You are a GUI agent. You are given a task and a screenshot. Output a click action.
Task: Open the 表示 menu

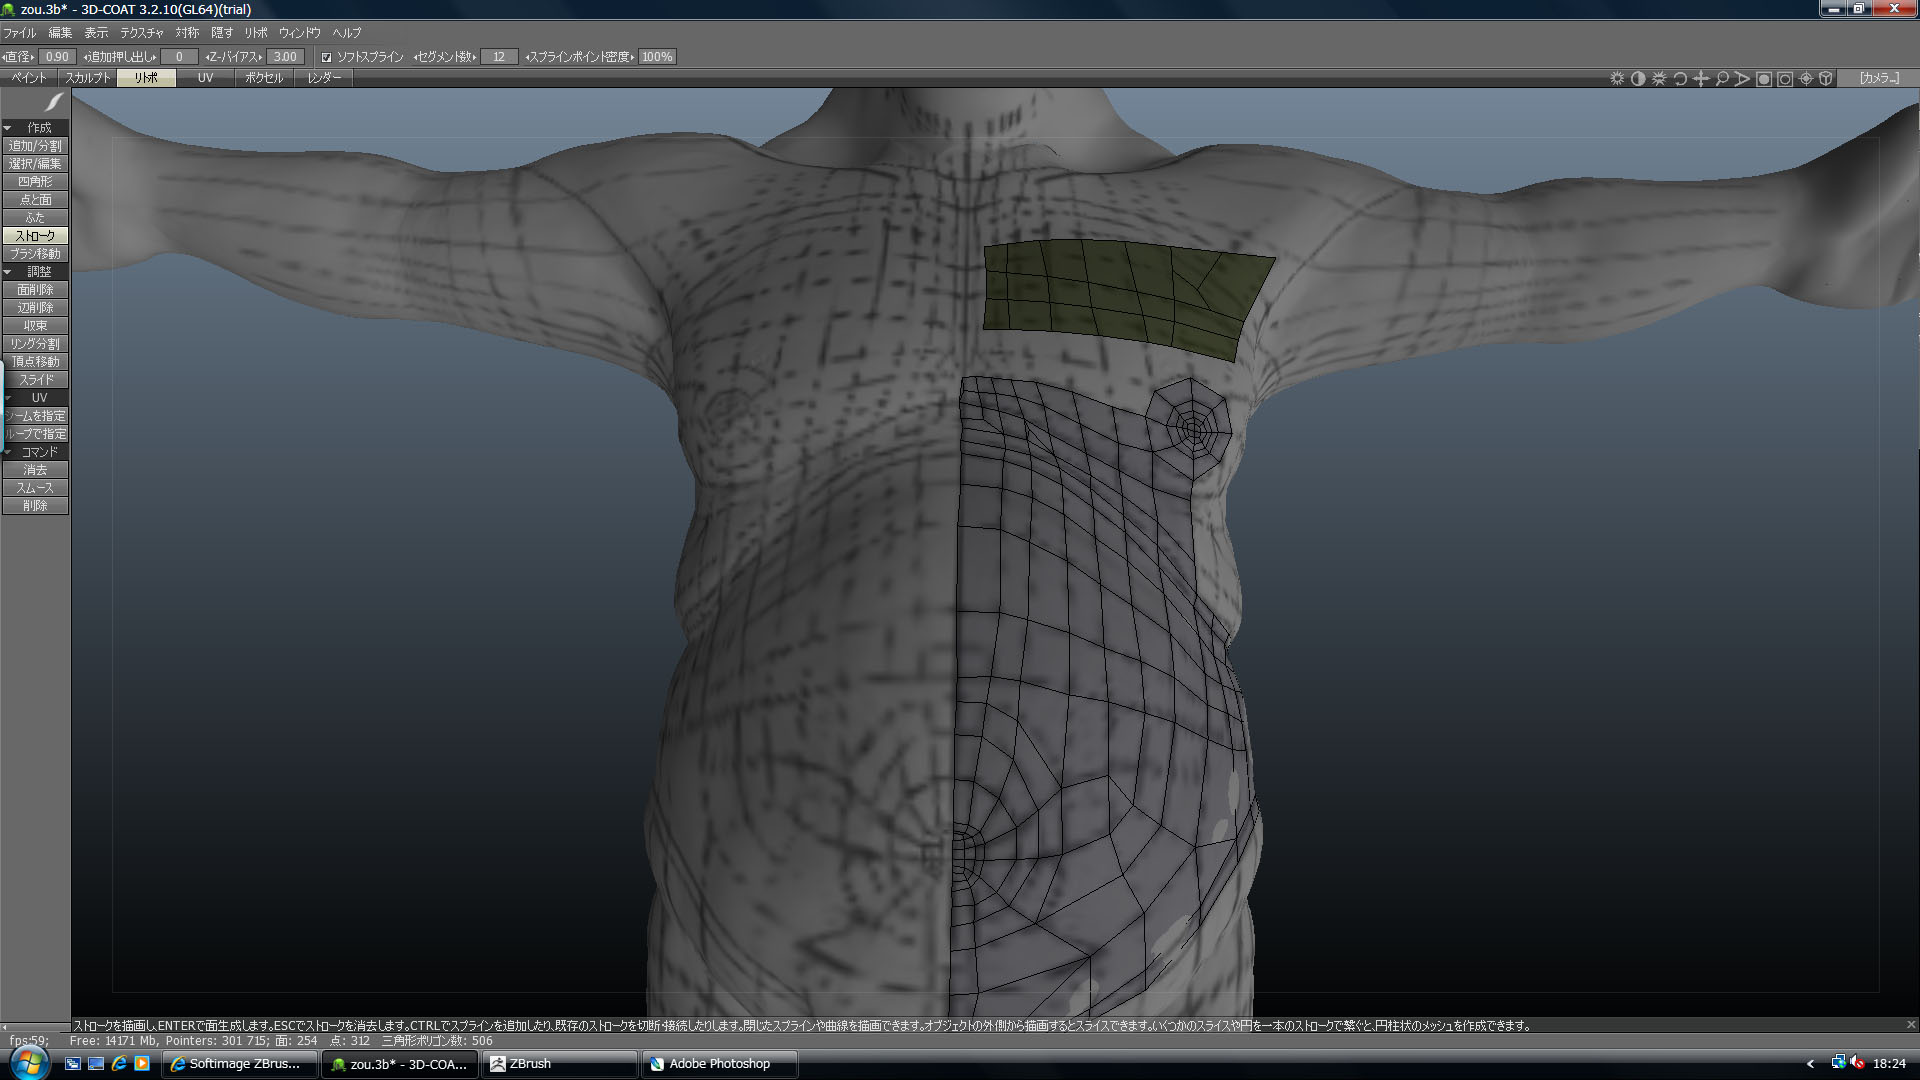(96, 33)
